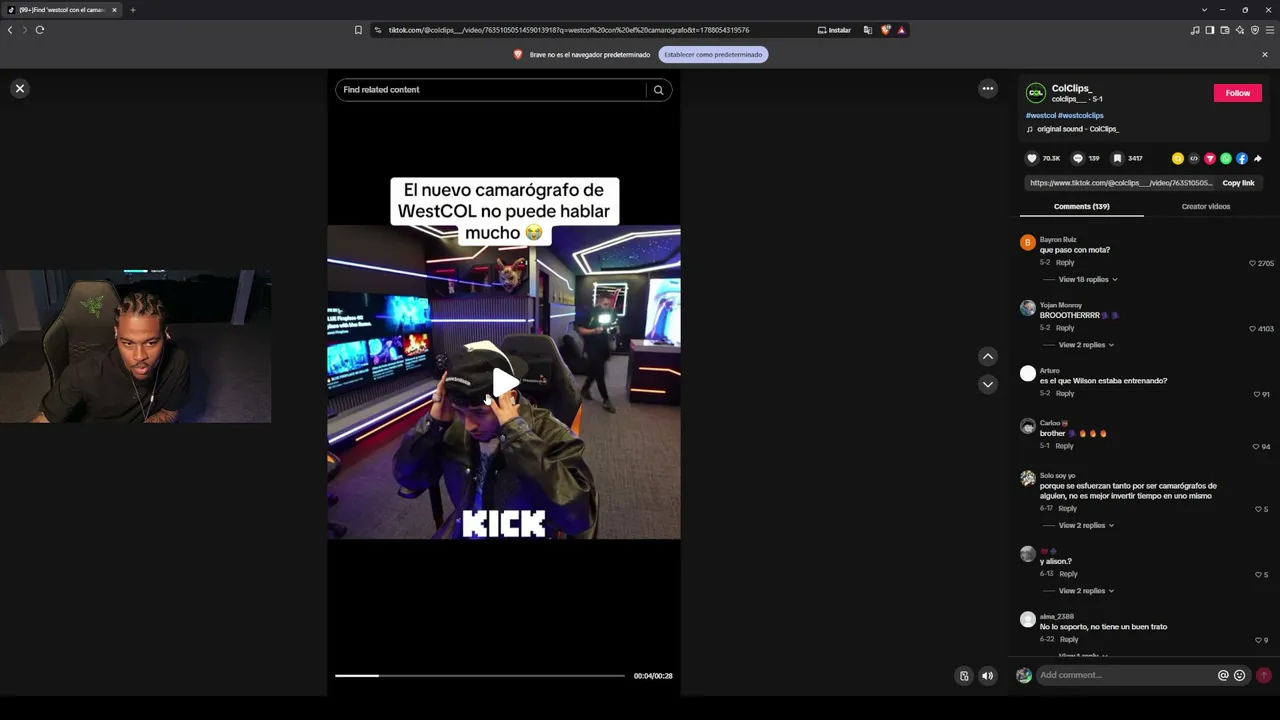The image size is (1280, 720).
Task: Like Arturo's comment with 91 likes
Action: (1257, 395)
